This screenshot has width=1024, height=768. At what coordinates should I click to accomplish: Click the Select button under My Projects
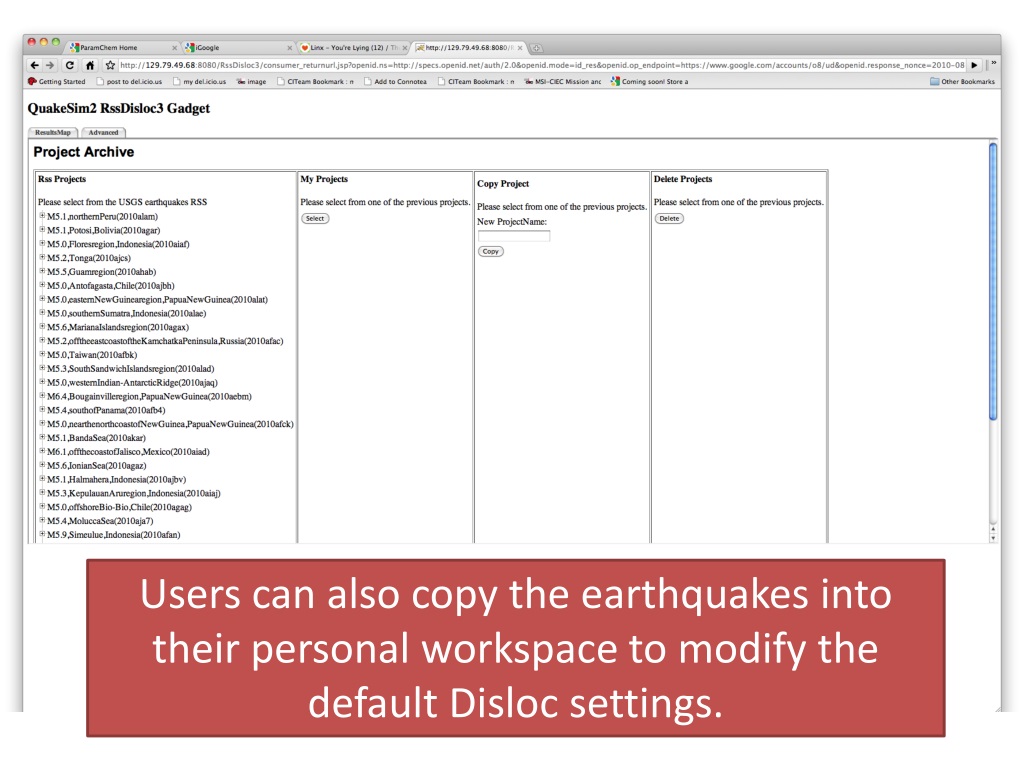click(x=315, y=219)
